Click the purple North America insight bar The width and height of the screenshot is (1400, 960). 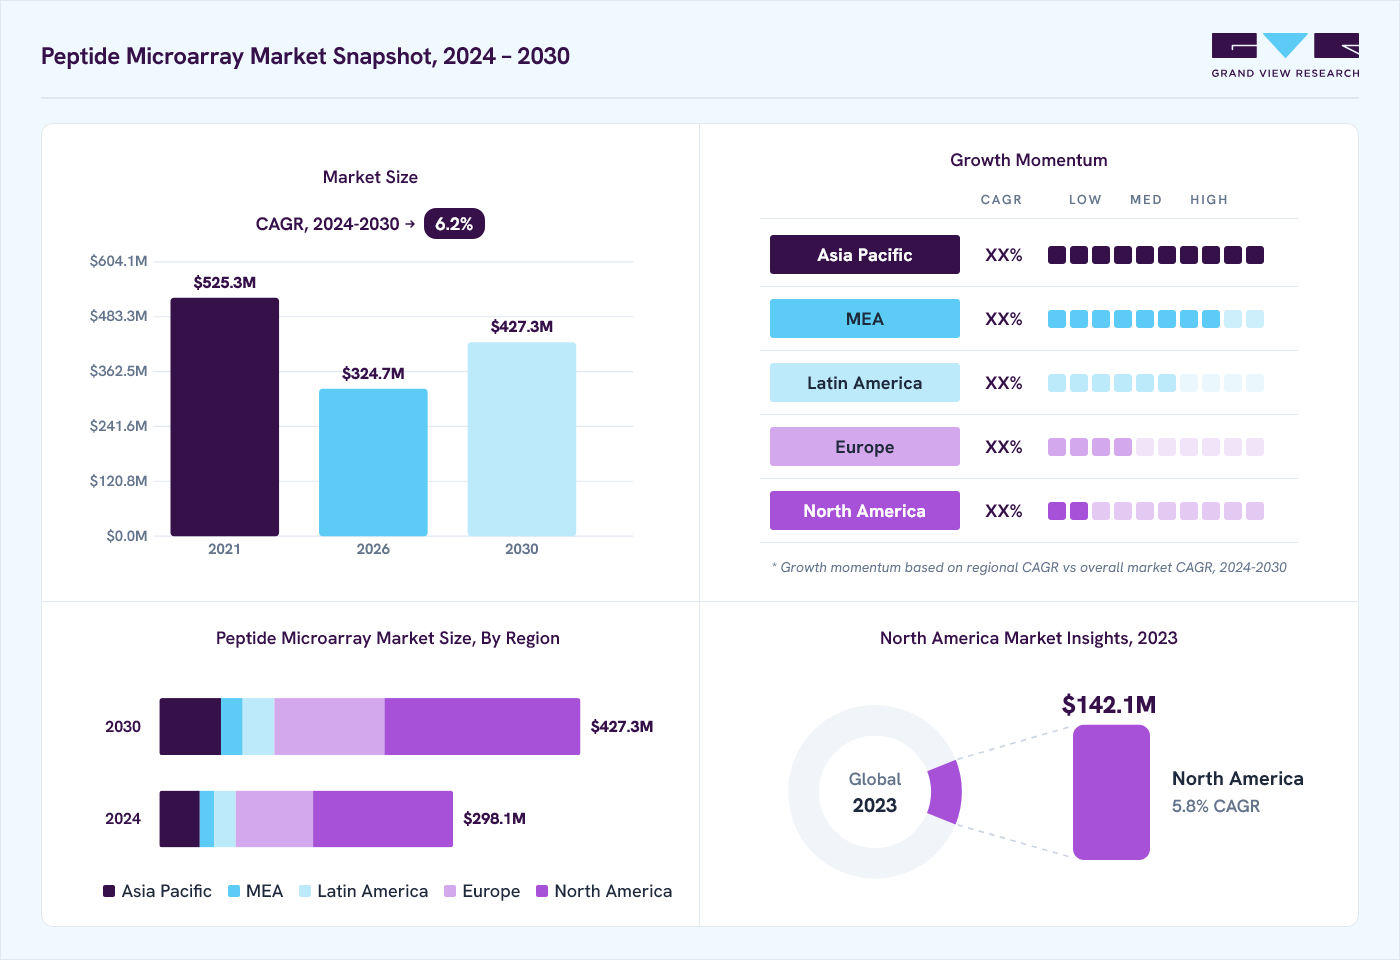point(1111,792)
